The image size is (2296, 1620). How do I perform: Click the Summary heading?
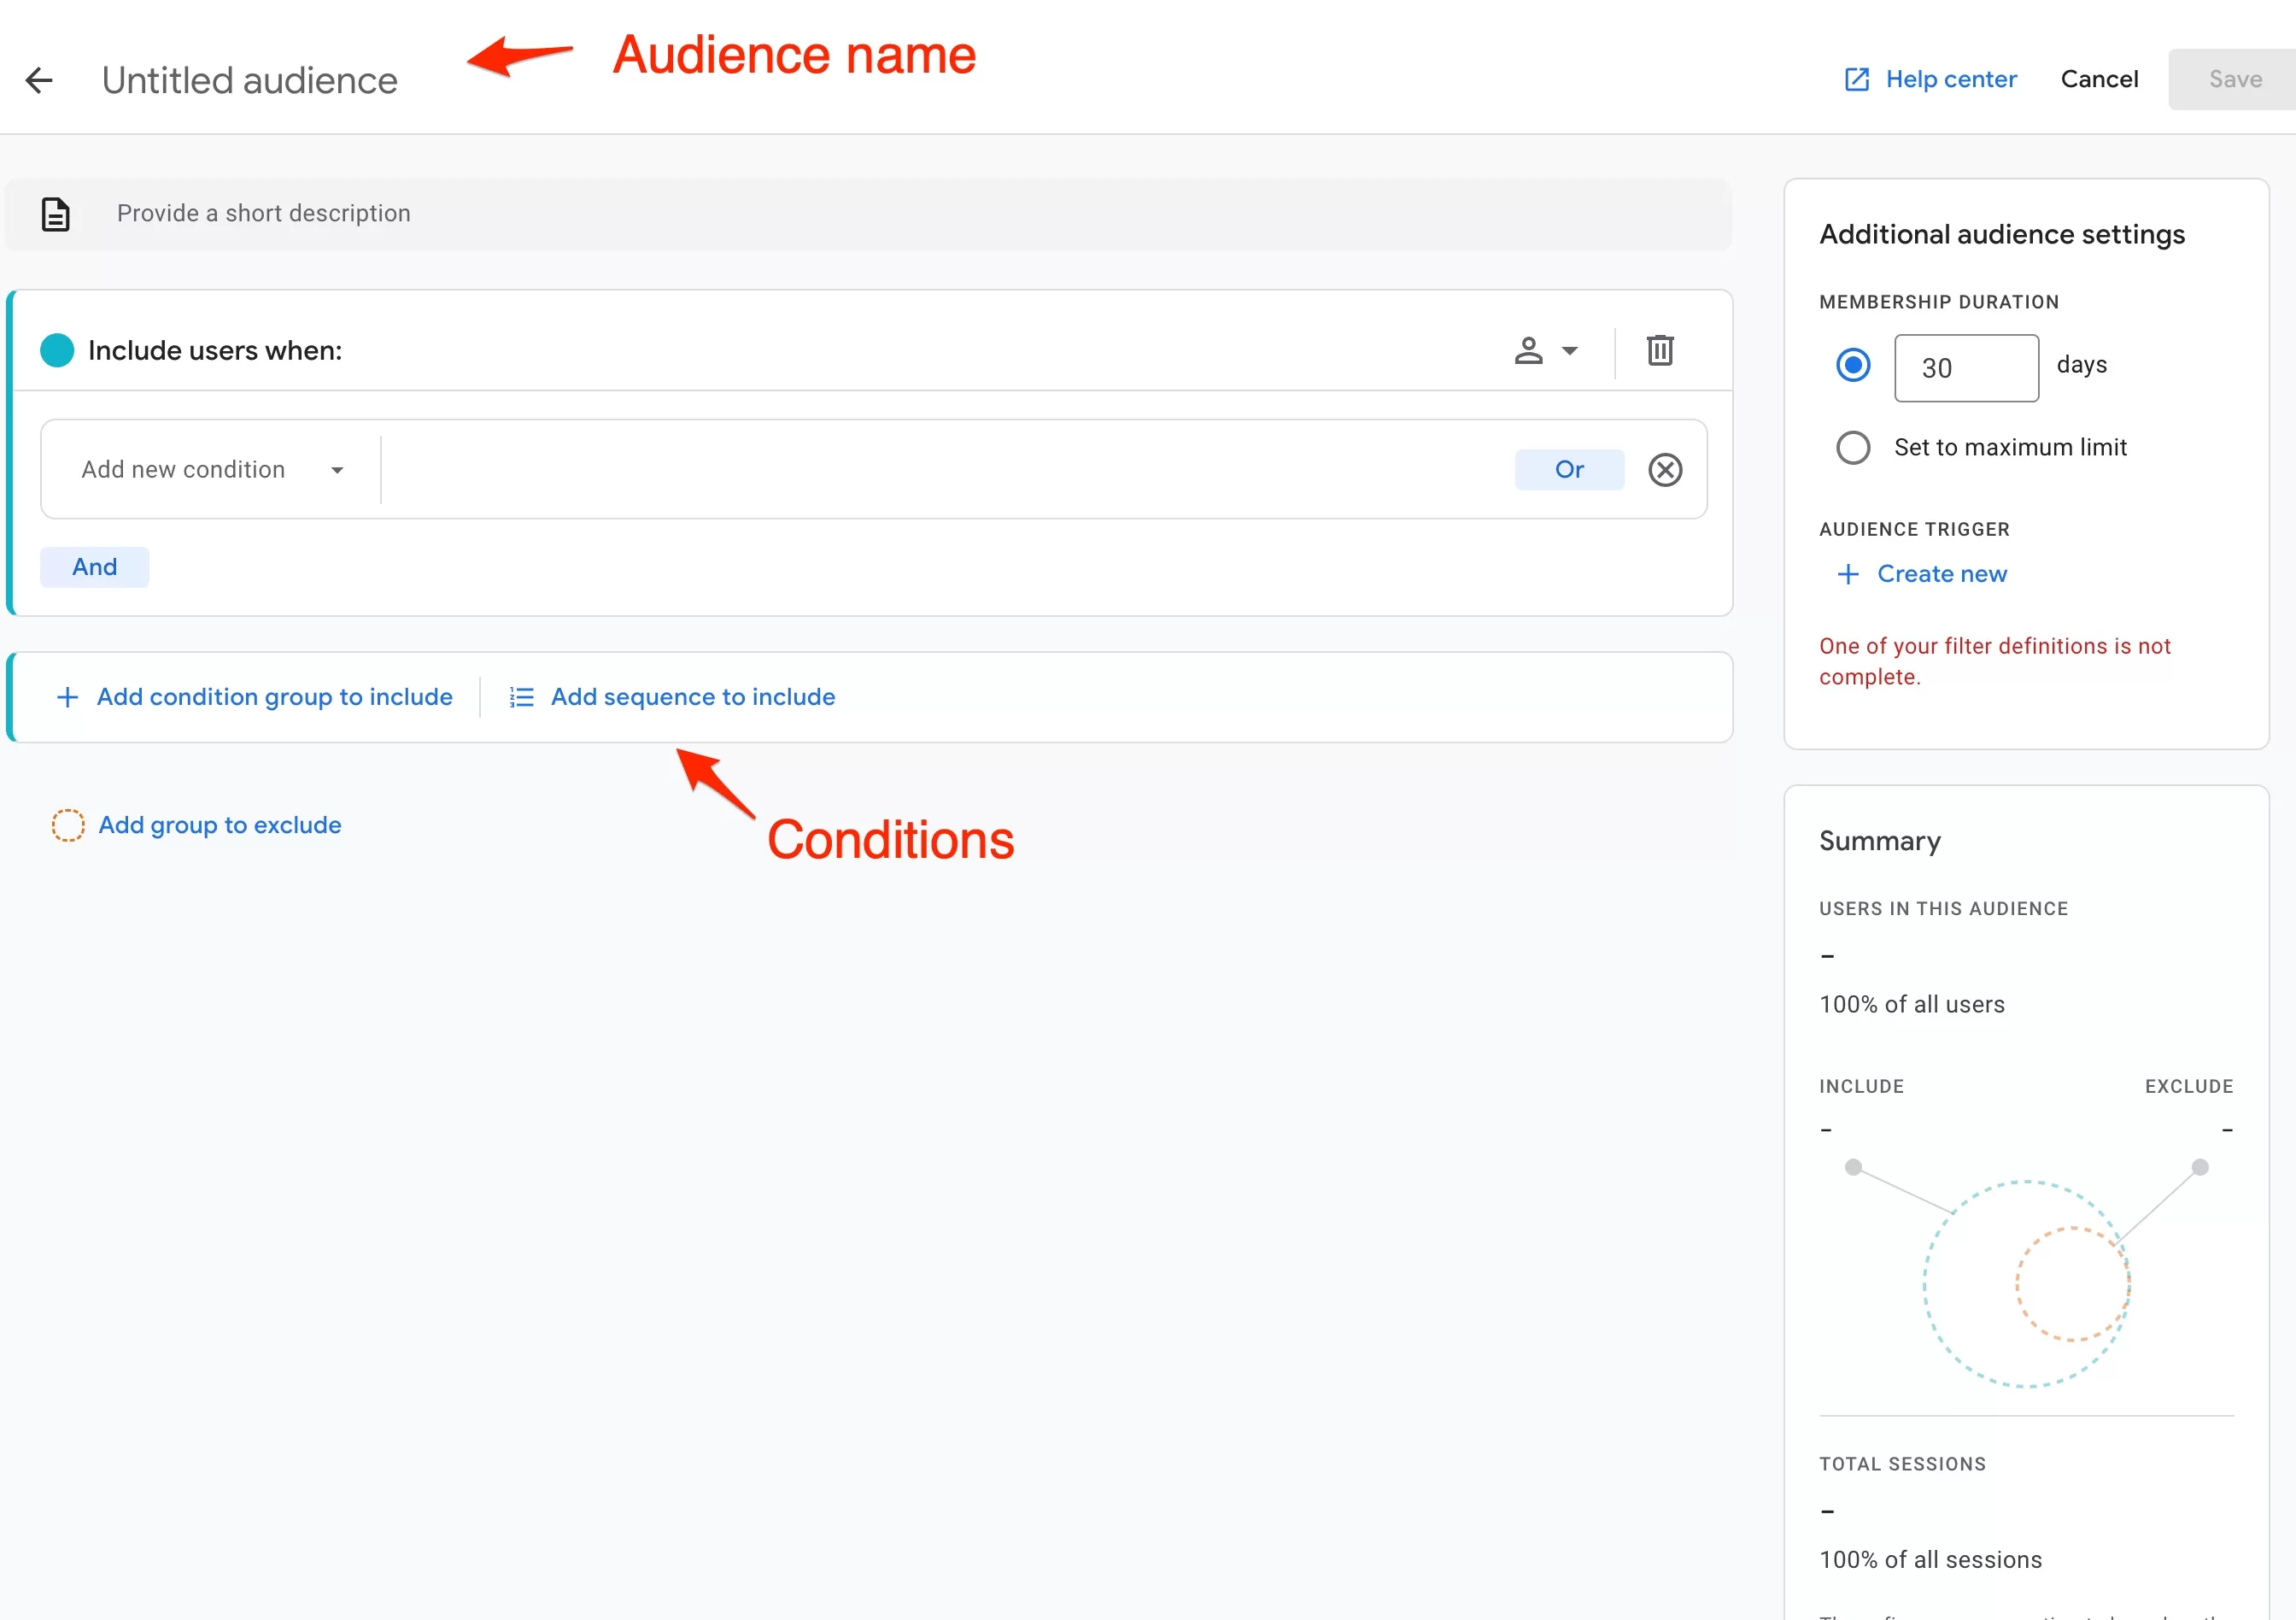[1879, 841]
